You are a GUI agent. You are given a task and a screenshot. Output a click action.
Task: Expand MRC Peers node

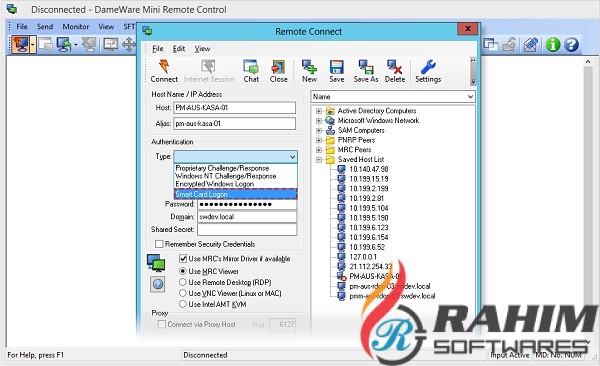318,150
